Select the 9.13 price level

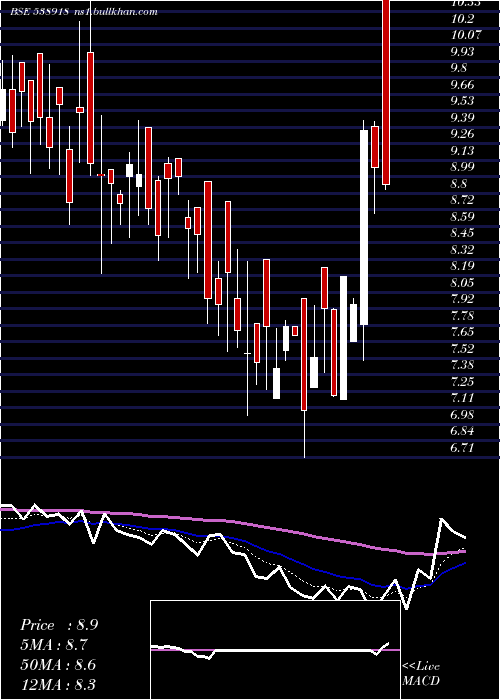click(x=462, y=150)
